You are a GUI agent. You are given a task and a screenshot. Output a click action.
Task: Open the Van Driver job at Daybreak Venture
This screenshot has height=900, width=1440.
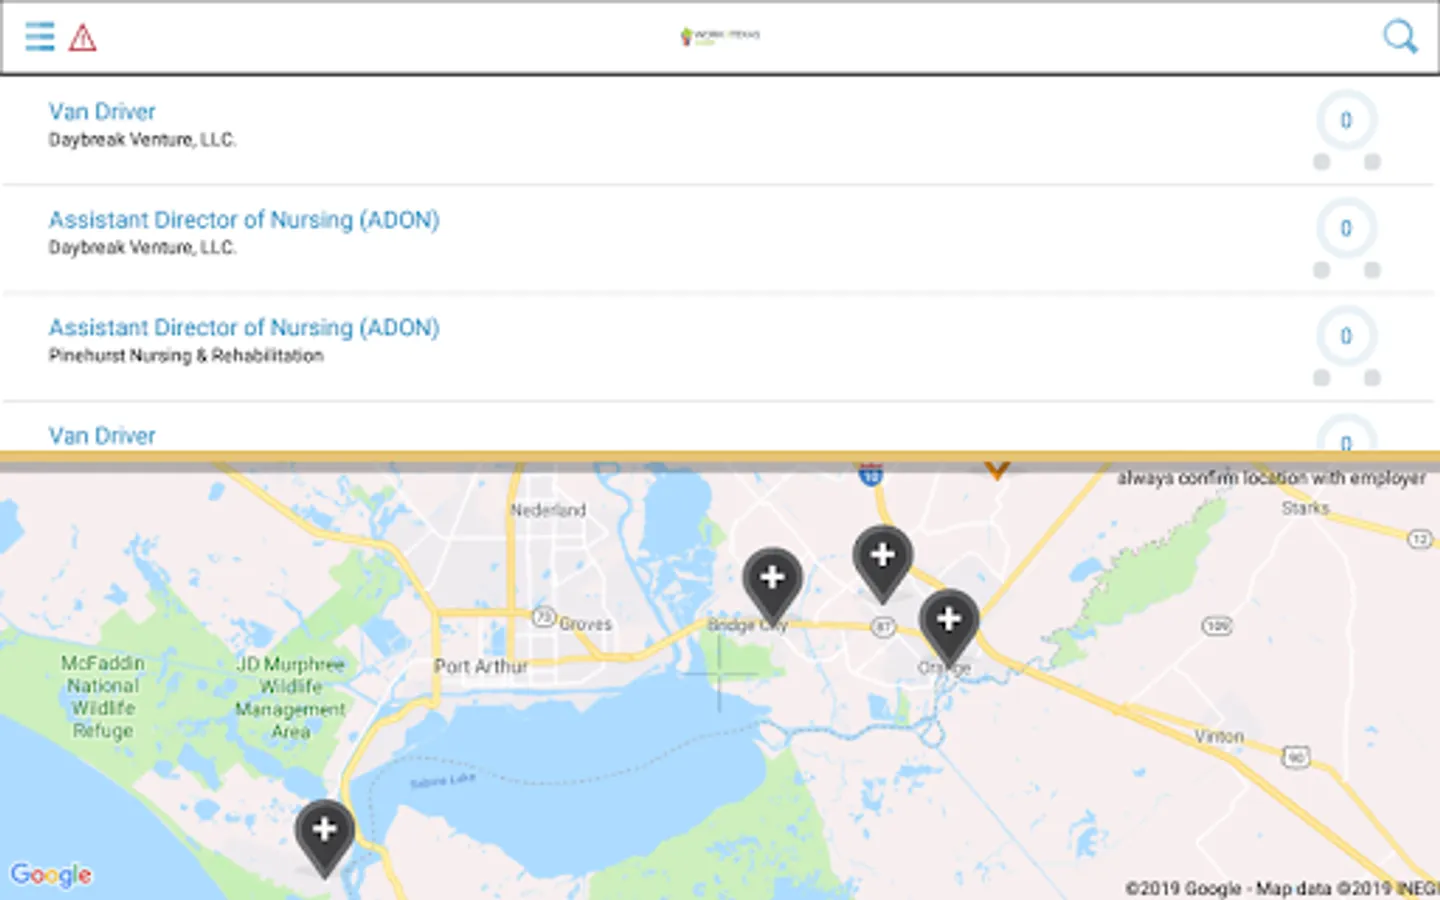click(102, 111)
